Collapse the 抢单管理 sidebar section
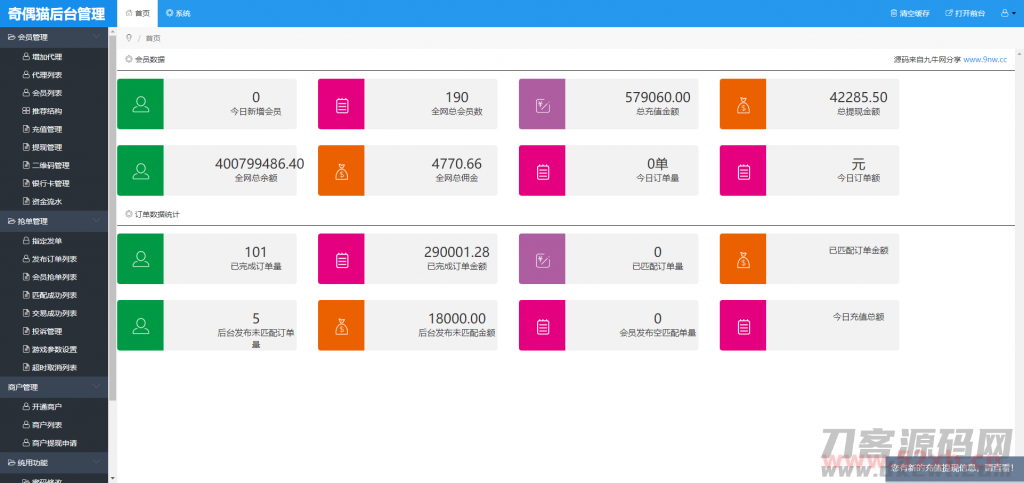1024x483 pixels. coord(95,221)
